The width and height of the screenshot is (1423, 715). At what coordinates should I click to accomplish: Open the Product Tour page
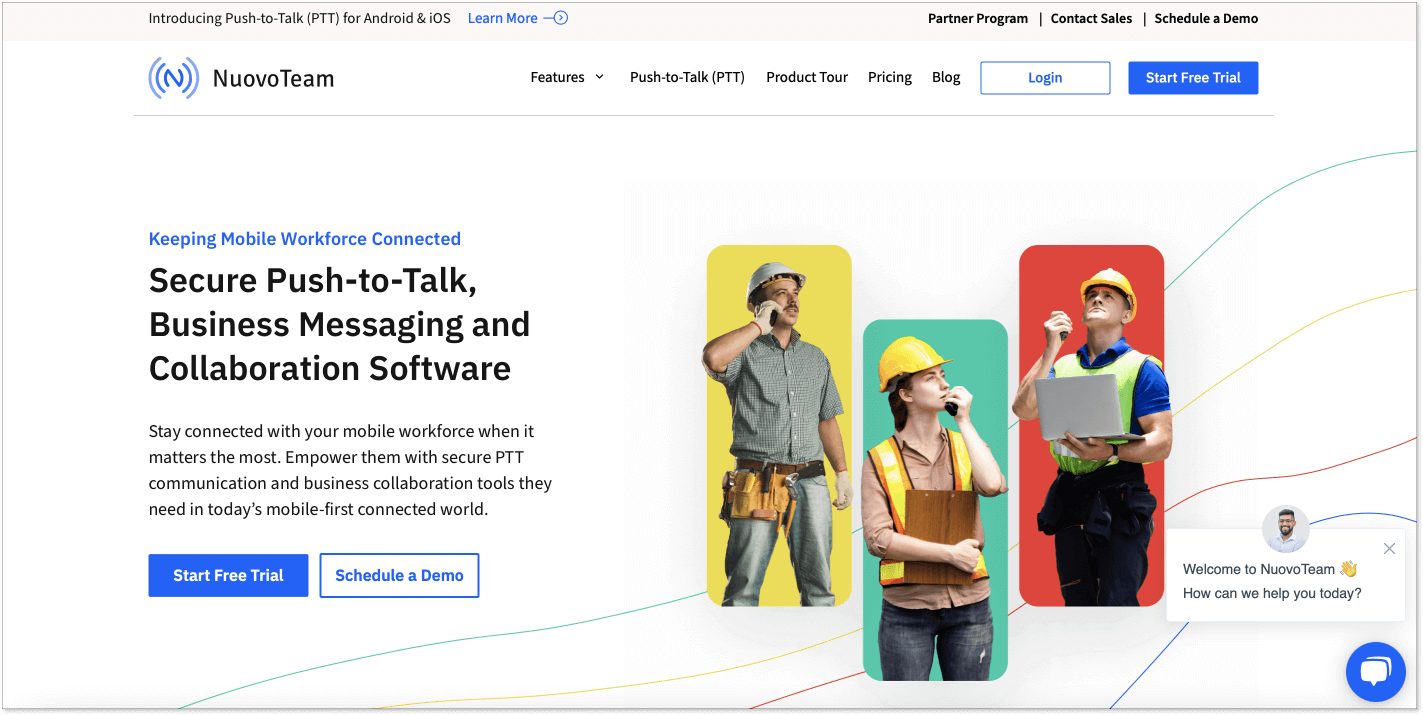807,77
